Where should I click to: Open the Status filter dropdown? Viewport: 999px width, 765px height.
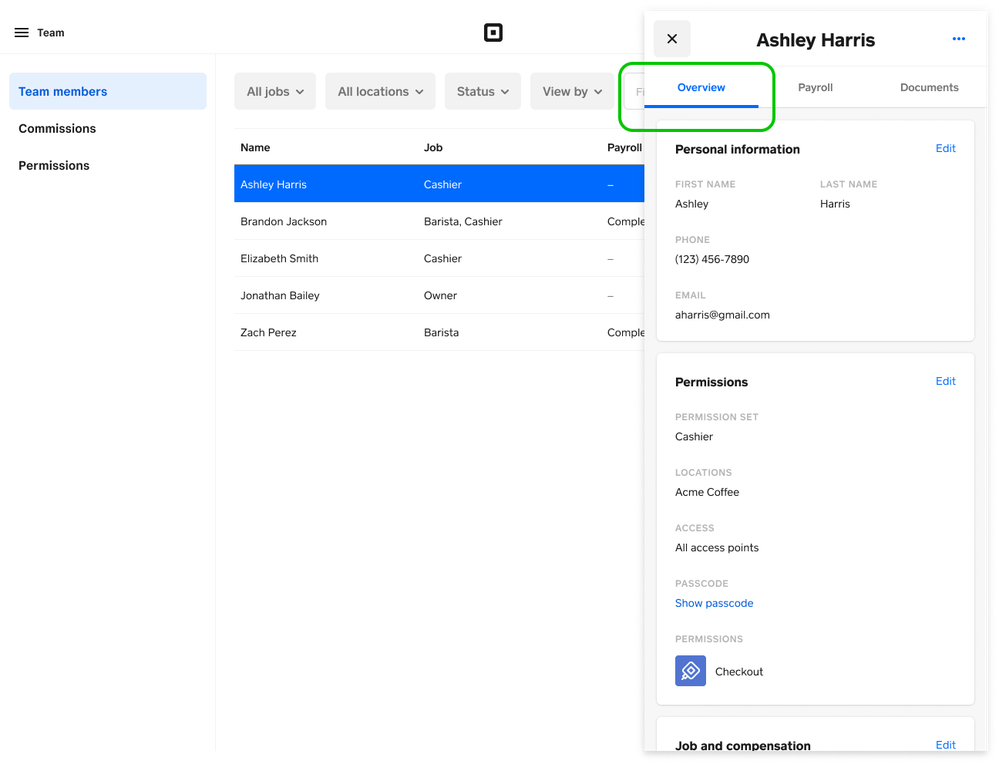tap(483, 92)
